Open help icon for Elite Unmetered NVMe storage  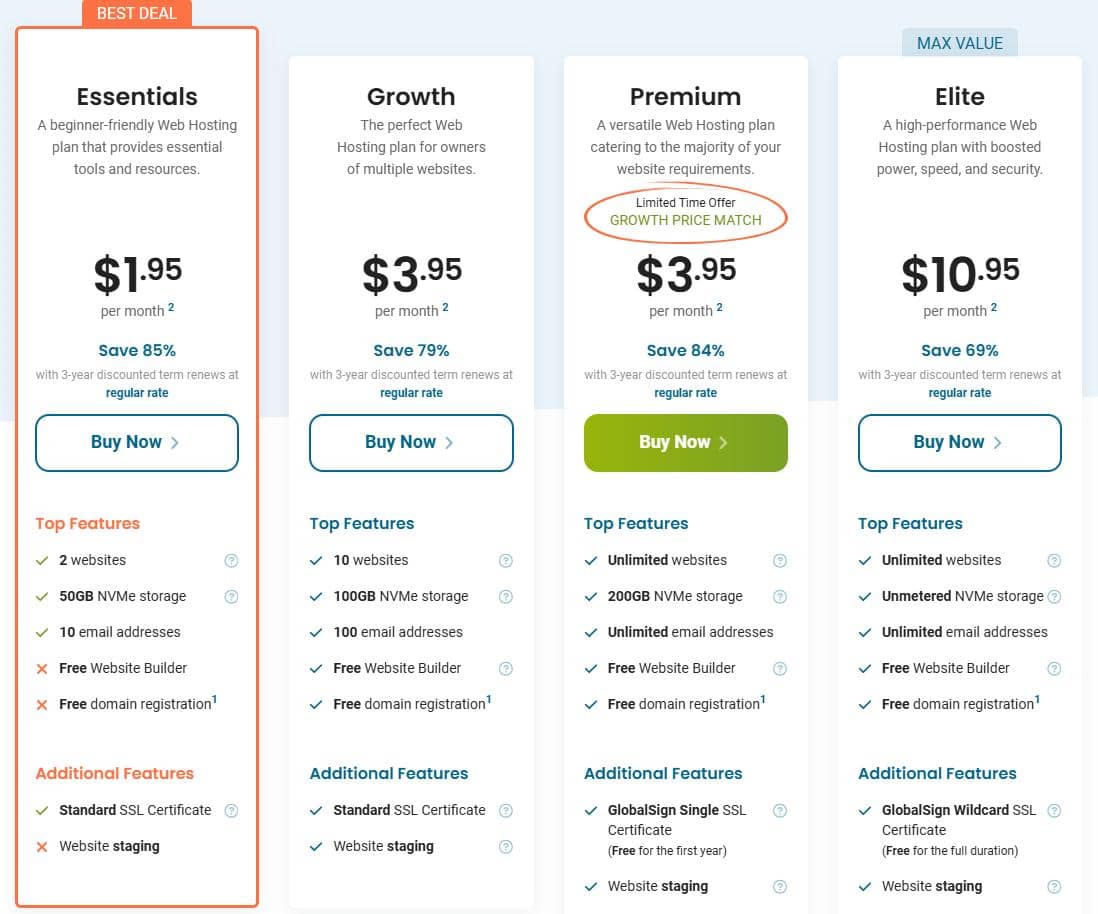tap(1054, 596)
